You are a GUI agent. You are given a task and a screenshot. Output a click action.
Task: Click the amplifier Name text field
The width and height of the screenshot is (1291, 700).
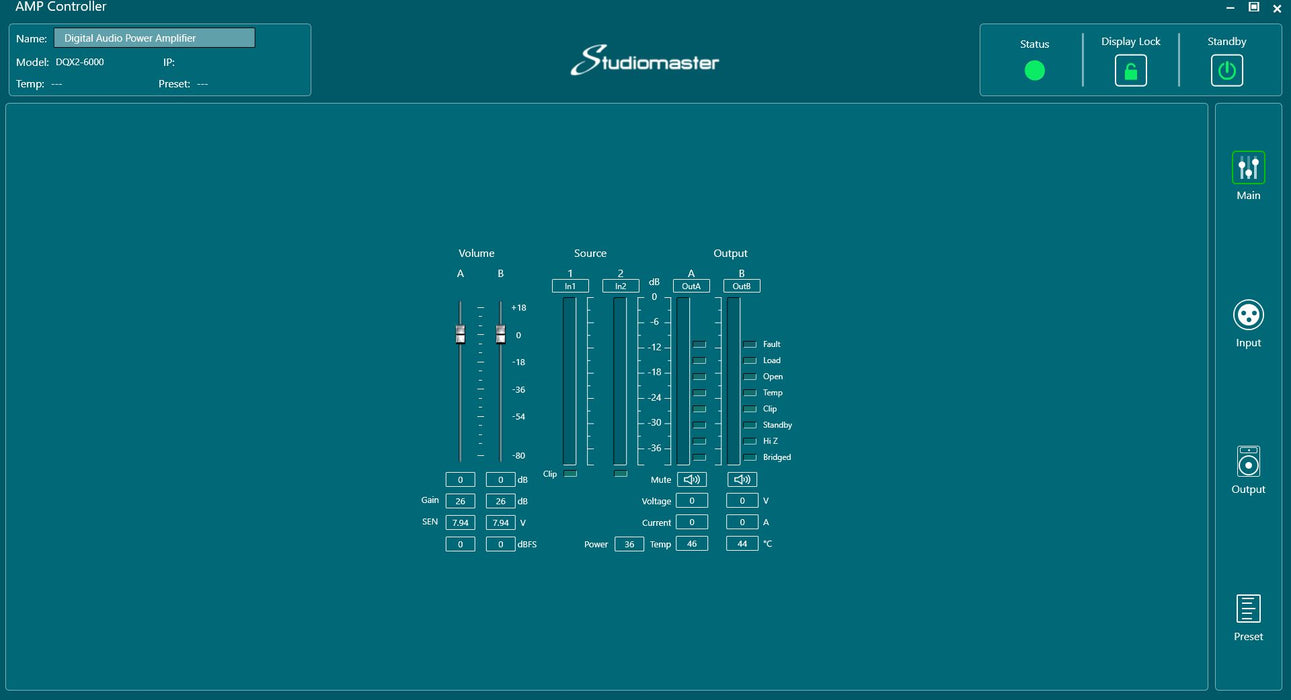(x=154, y=38)
